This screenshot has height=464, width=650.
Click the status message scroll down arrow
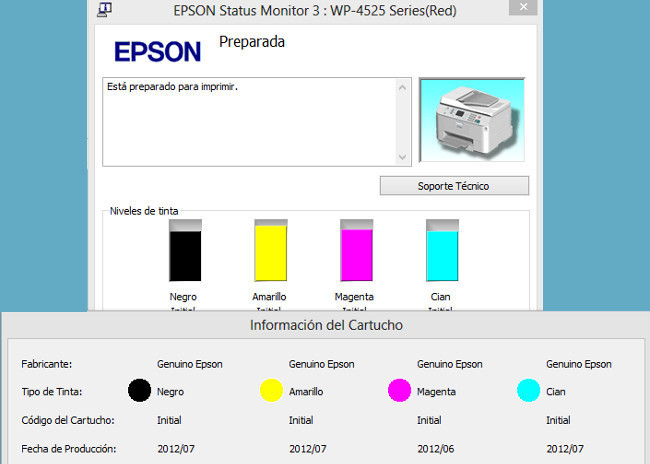point(402,157)
